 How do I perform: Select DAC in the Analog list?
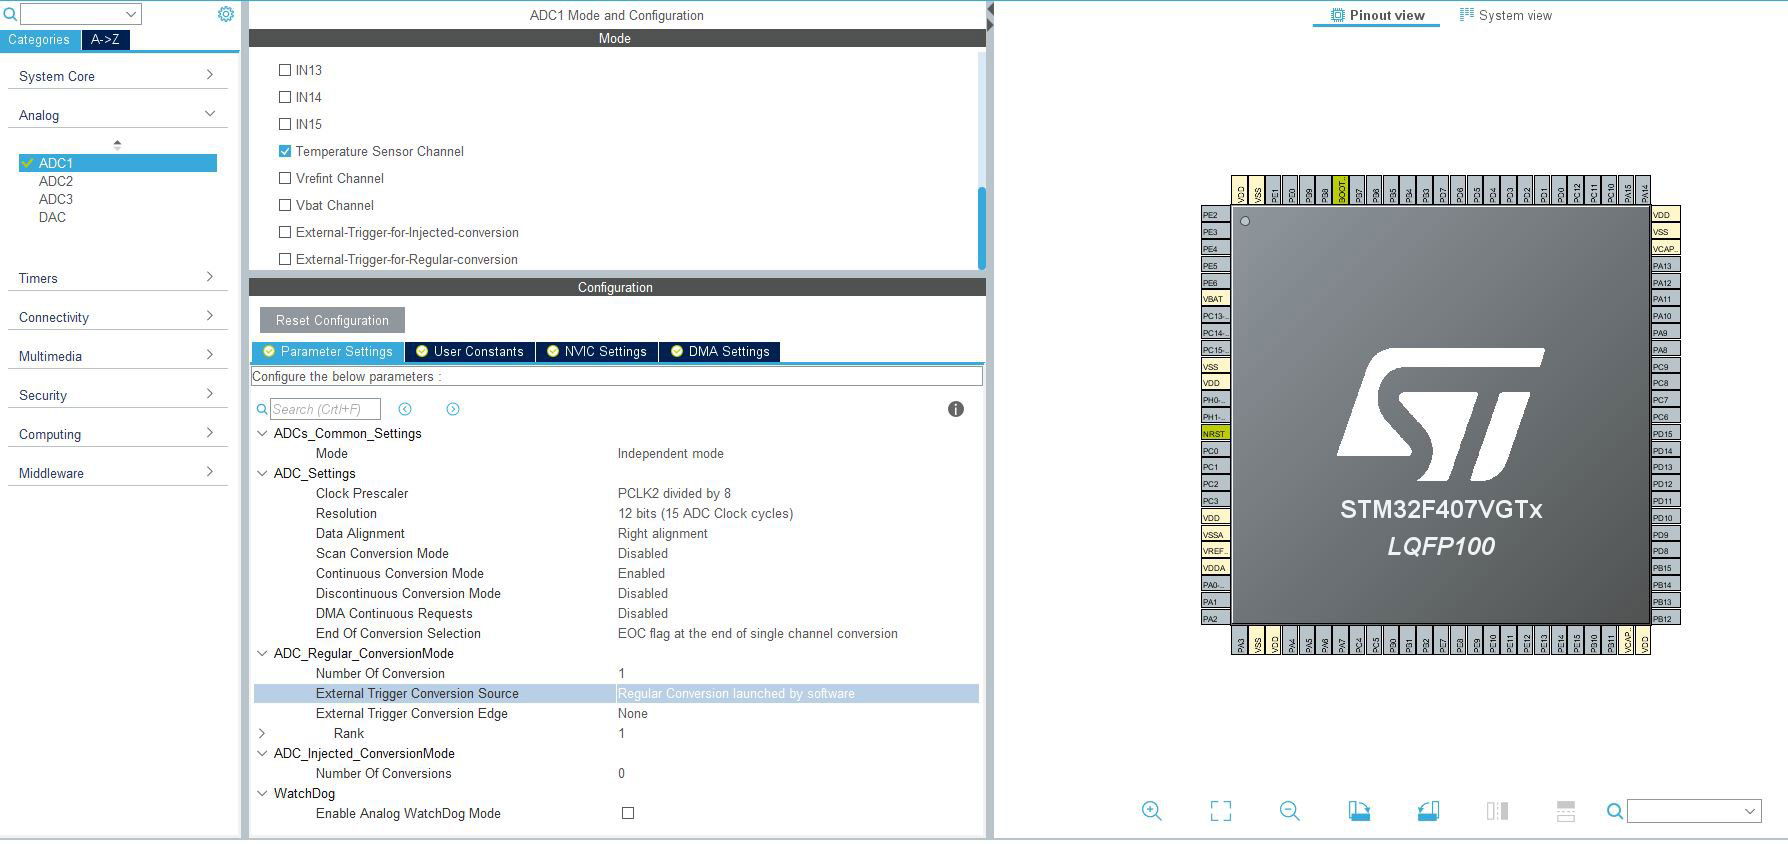click(52, 217)
